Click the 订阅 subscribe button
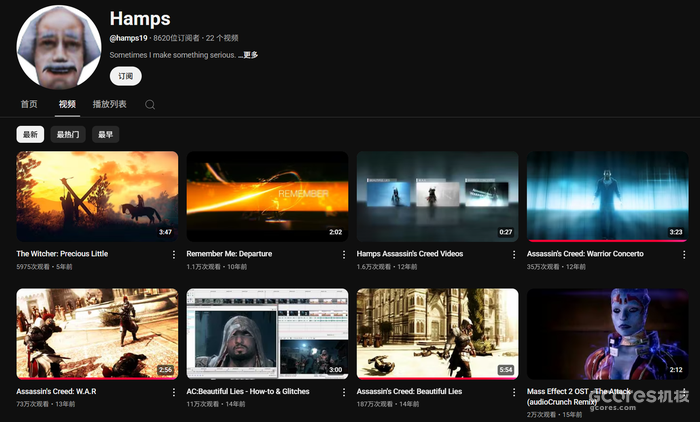 click(x=125, y=76)
